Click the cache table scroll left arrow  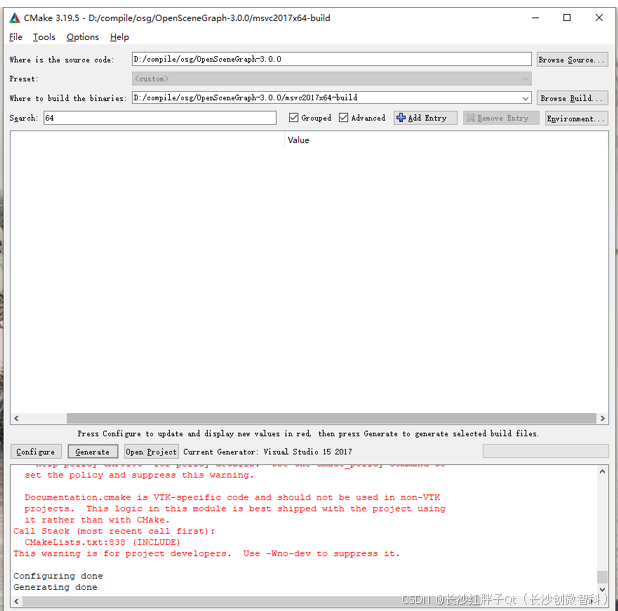[x=16, y=418]
